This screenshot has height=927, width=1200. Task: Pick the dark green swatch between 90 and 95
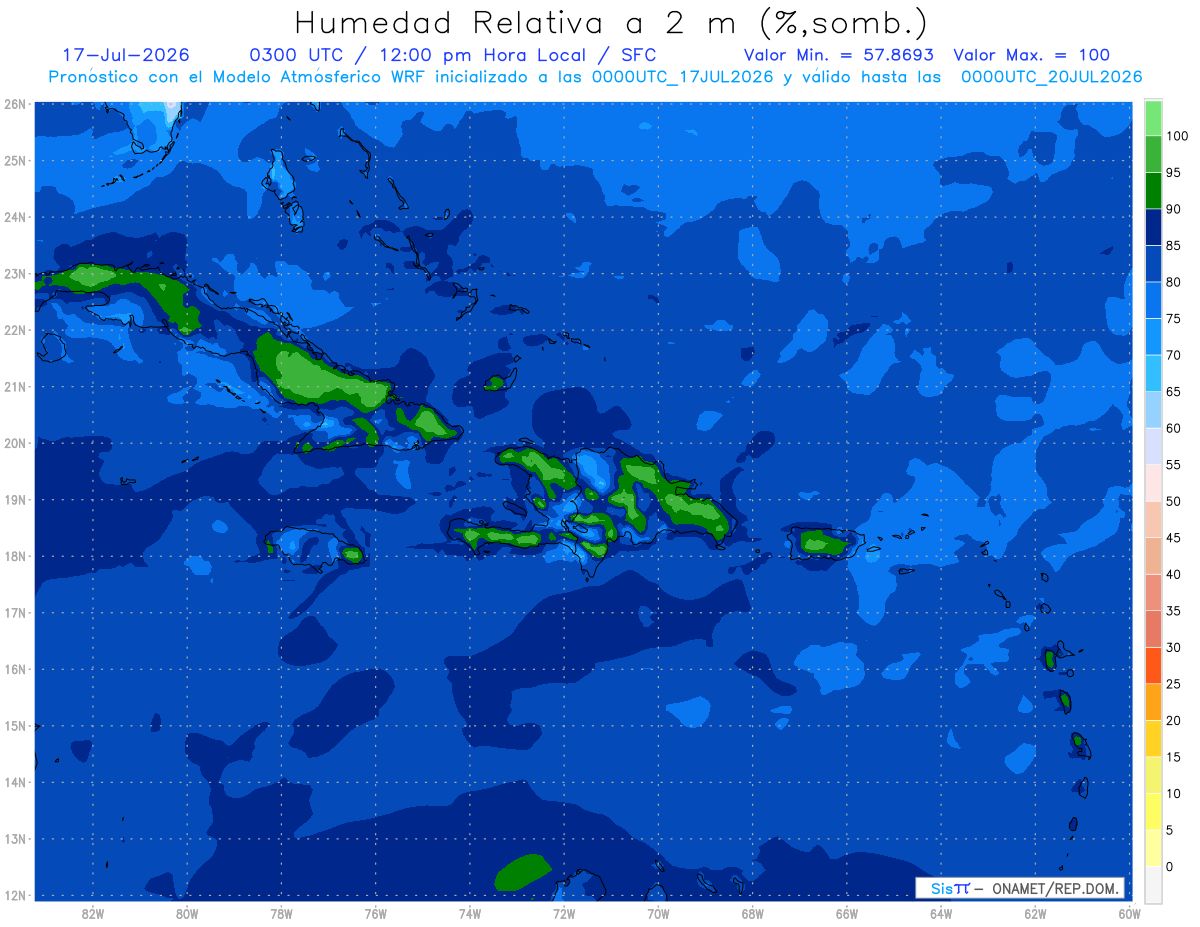click(1153, 191)
